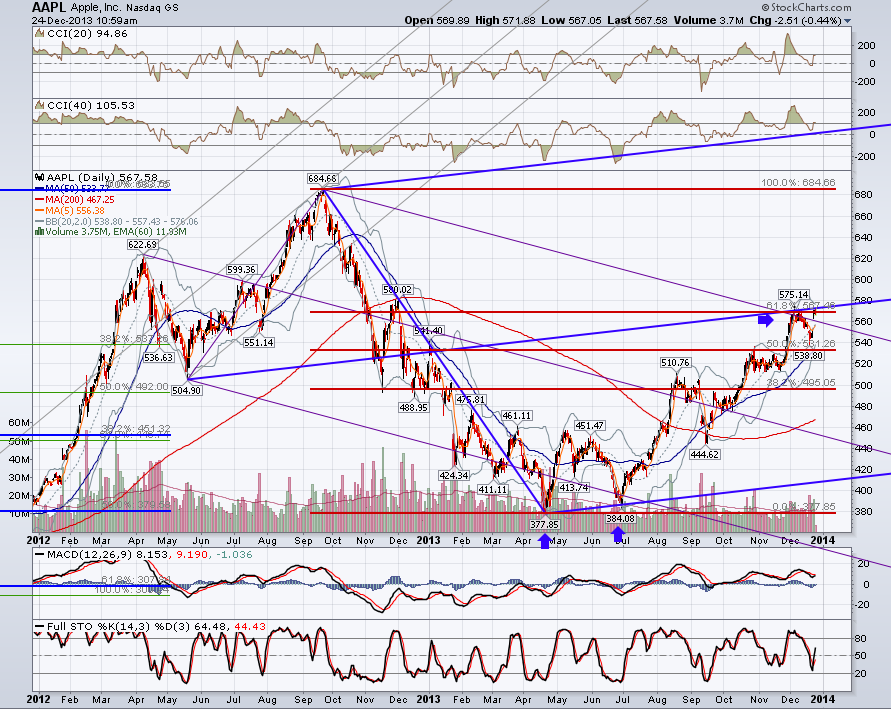Click the 580.02 price label
Viewport: 891px width, 710px height.
coord(397,290)
